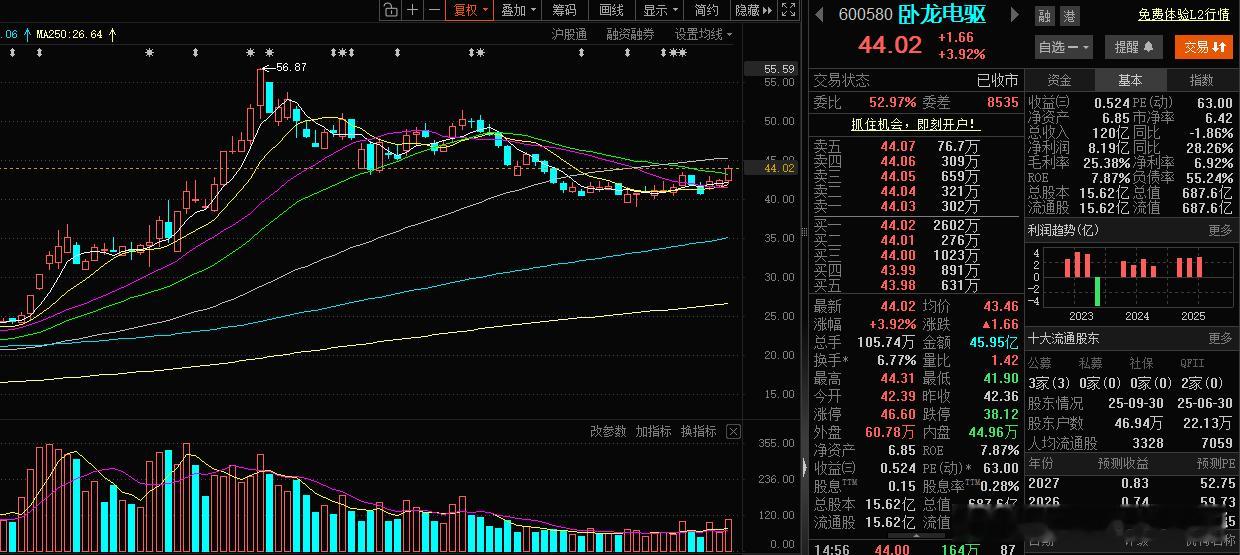Click 卖五 ask price 44.07
The width and height of the screenshot is (1240, 555).
click(x=897, y=146)
